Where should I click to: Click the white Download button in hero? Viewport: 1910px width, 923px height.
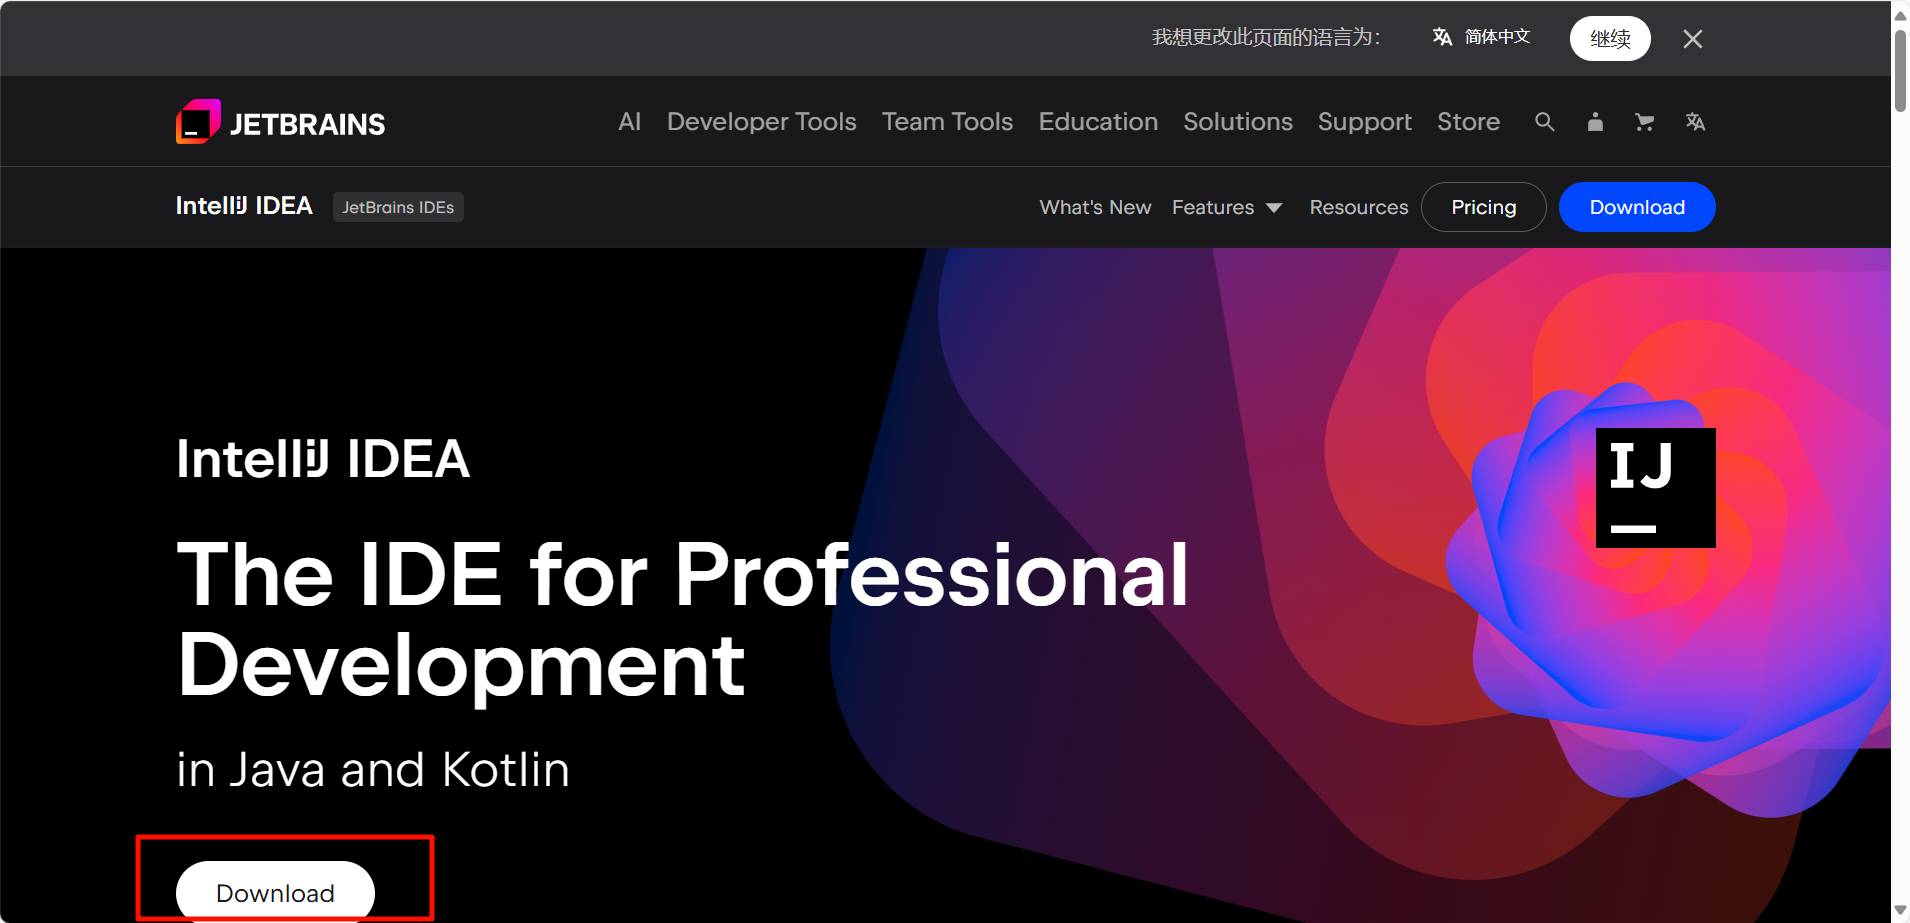pos(275,892)
